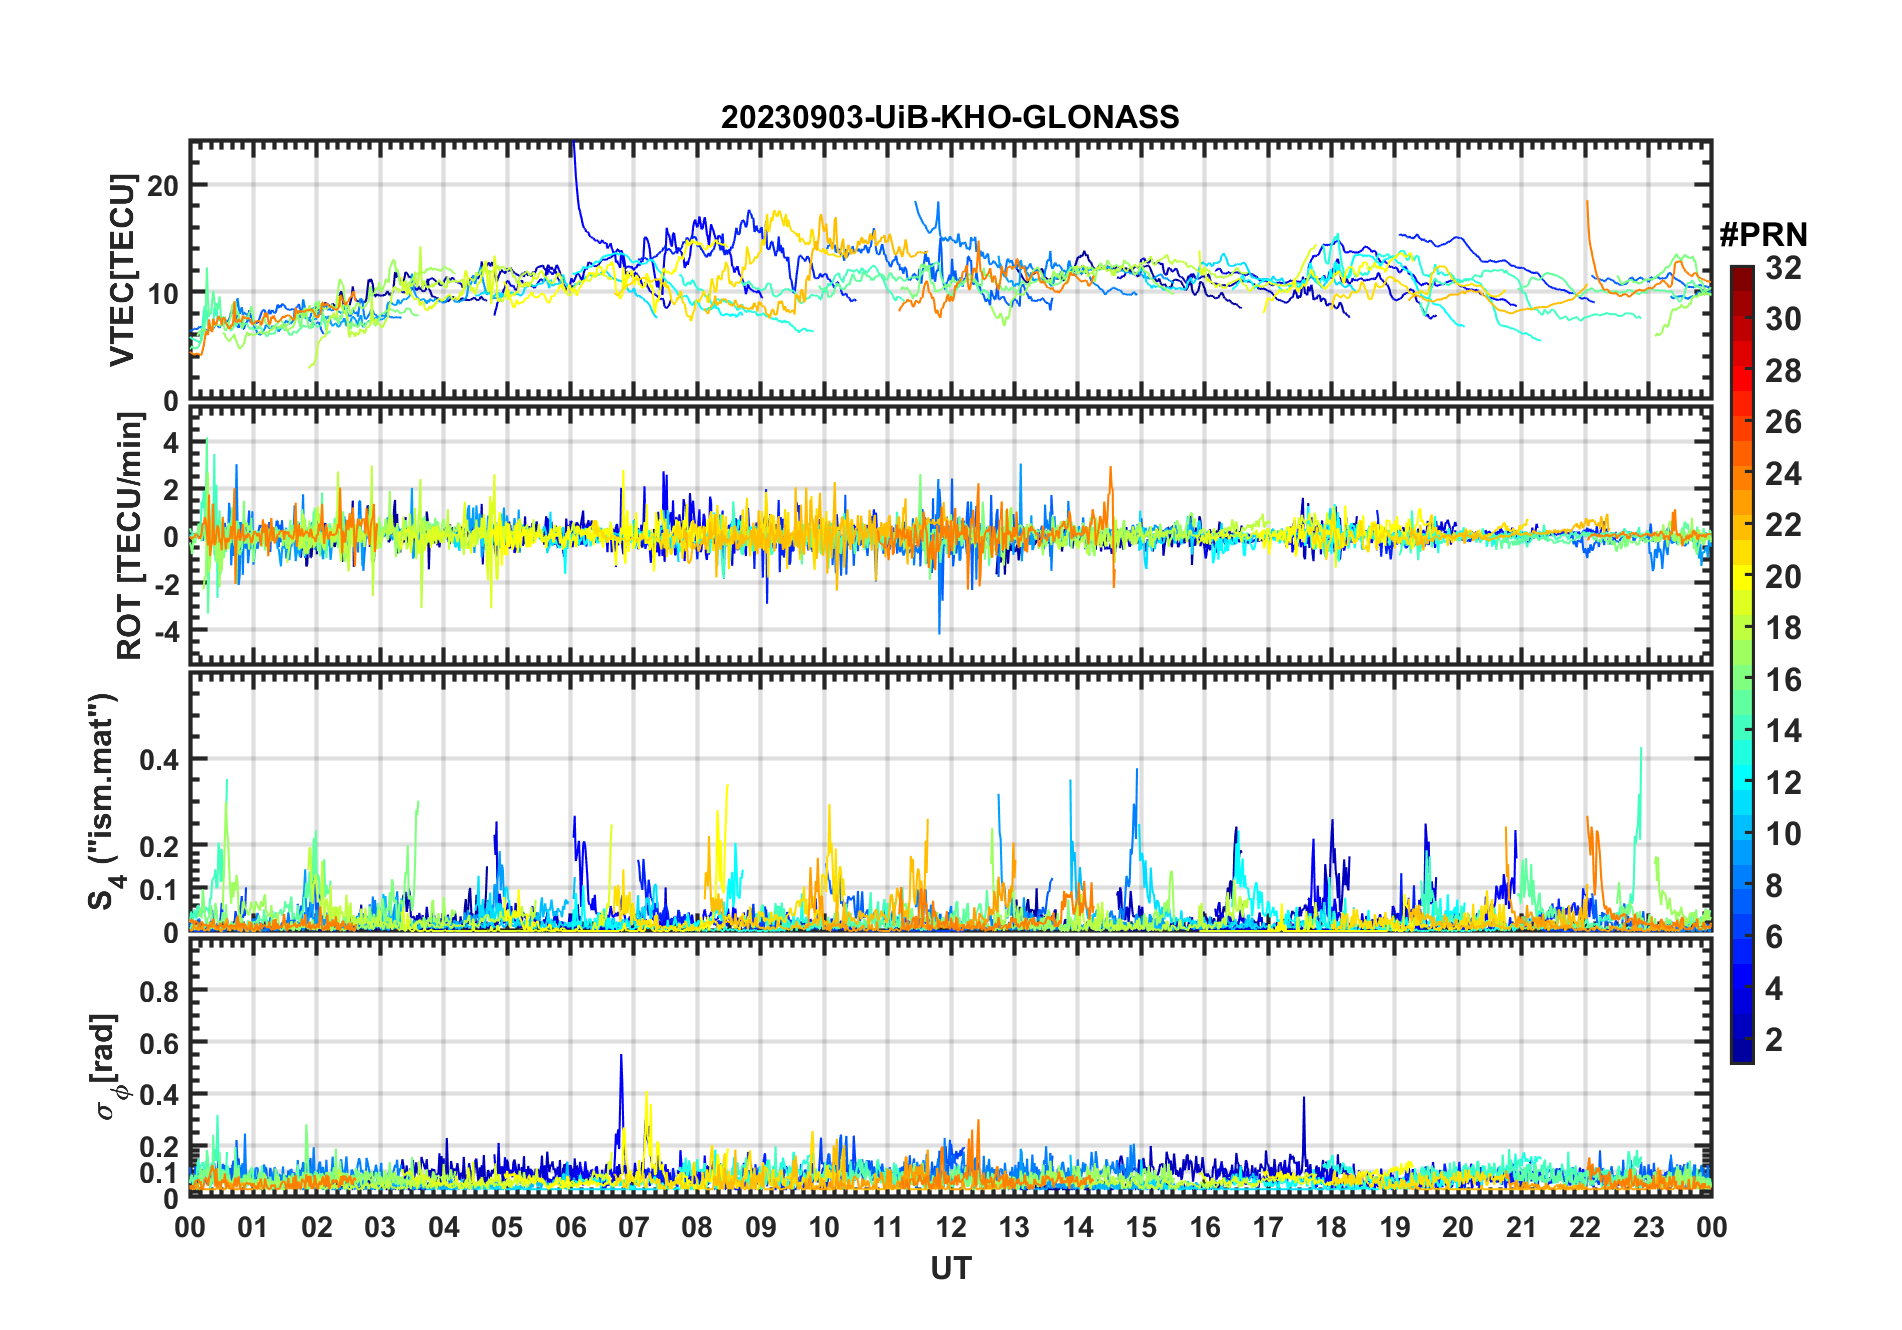This screenshot has height=1330, width=1902.
Task: Select the ROT [TECU/min] y-axis label
Action: click(x=129, y=536)
